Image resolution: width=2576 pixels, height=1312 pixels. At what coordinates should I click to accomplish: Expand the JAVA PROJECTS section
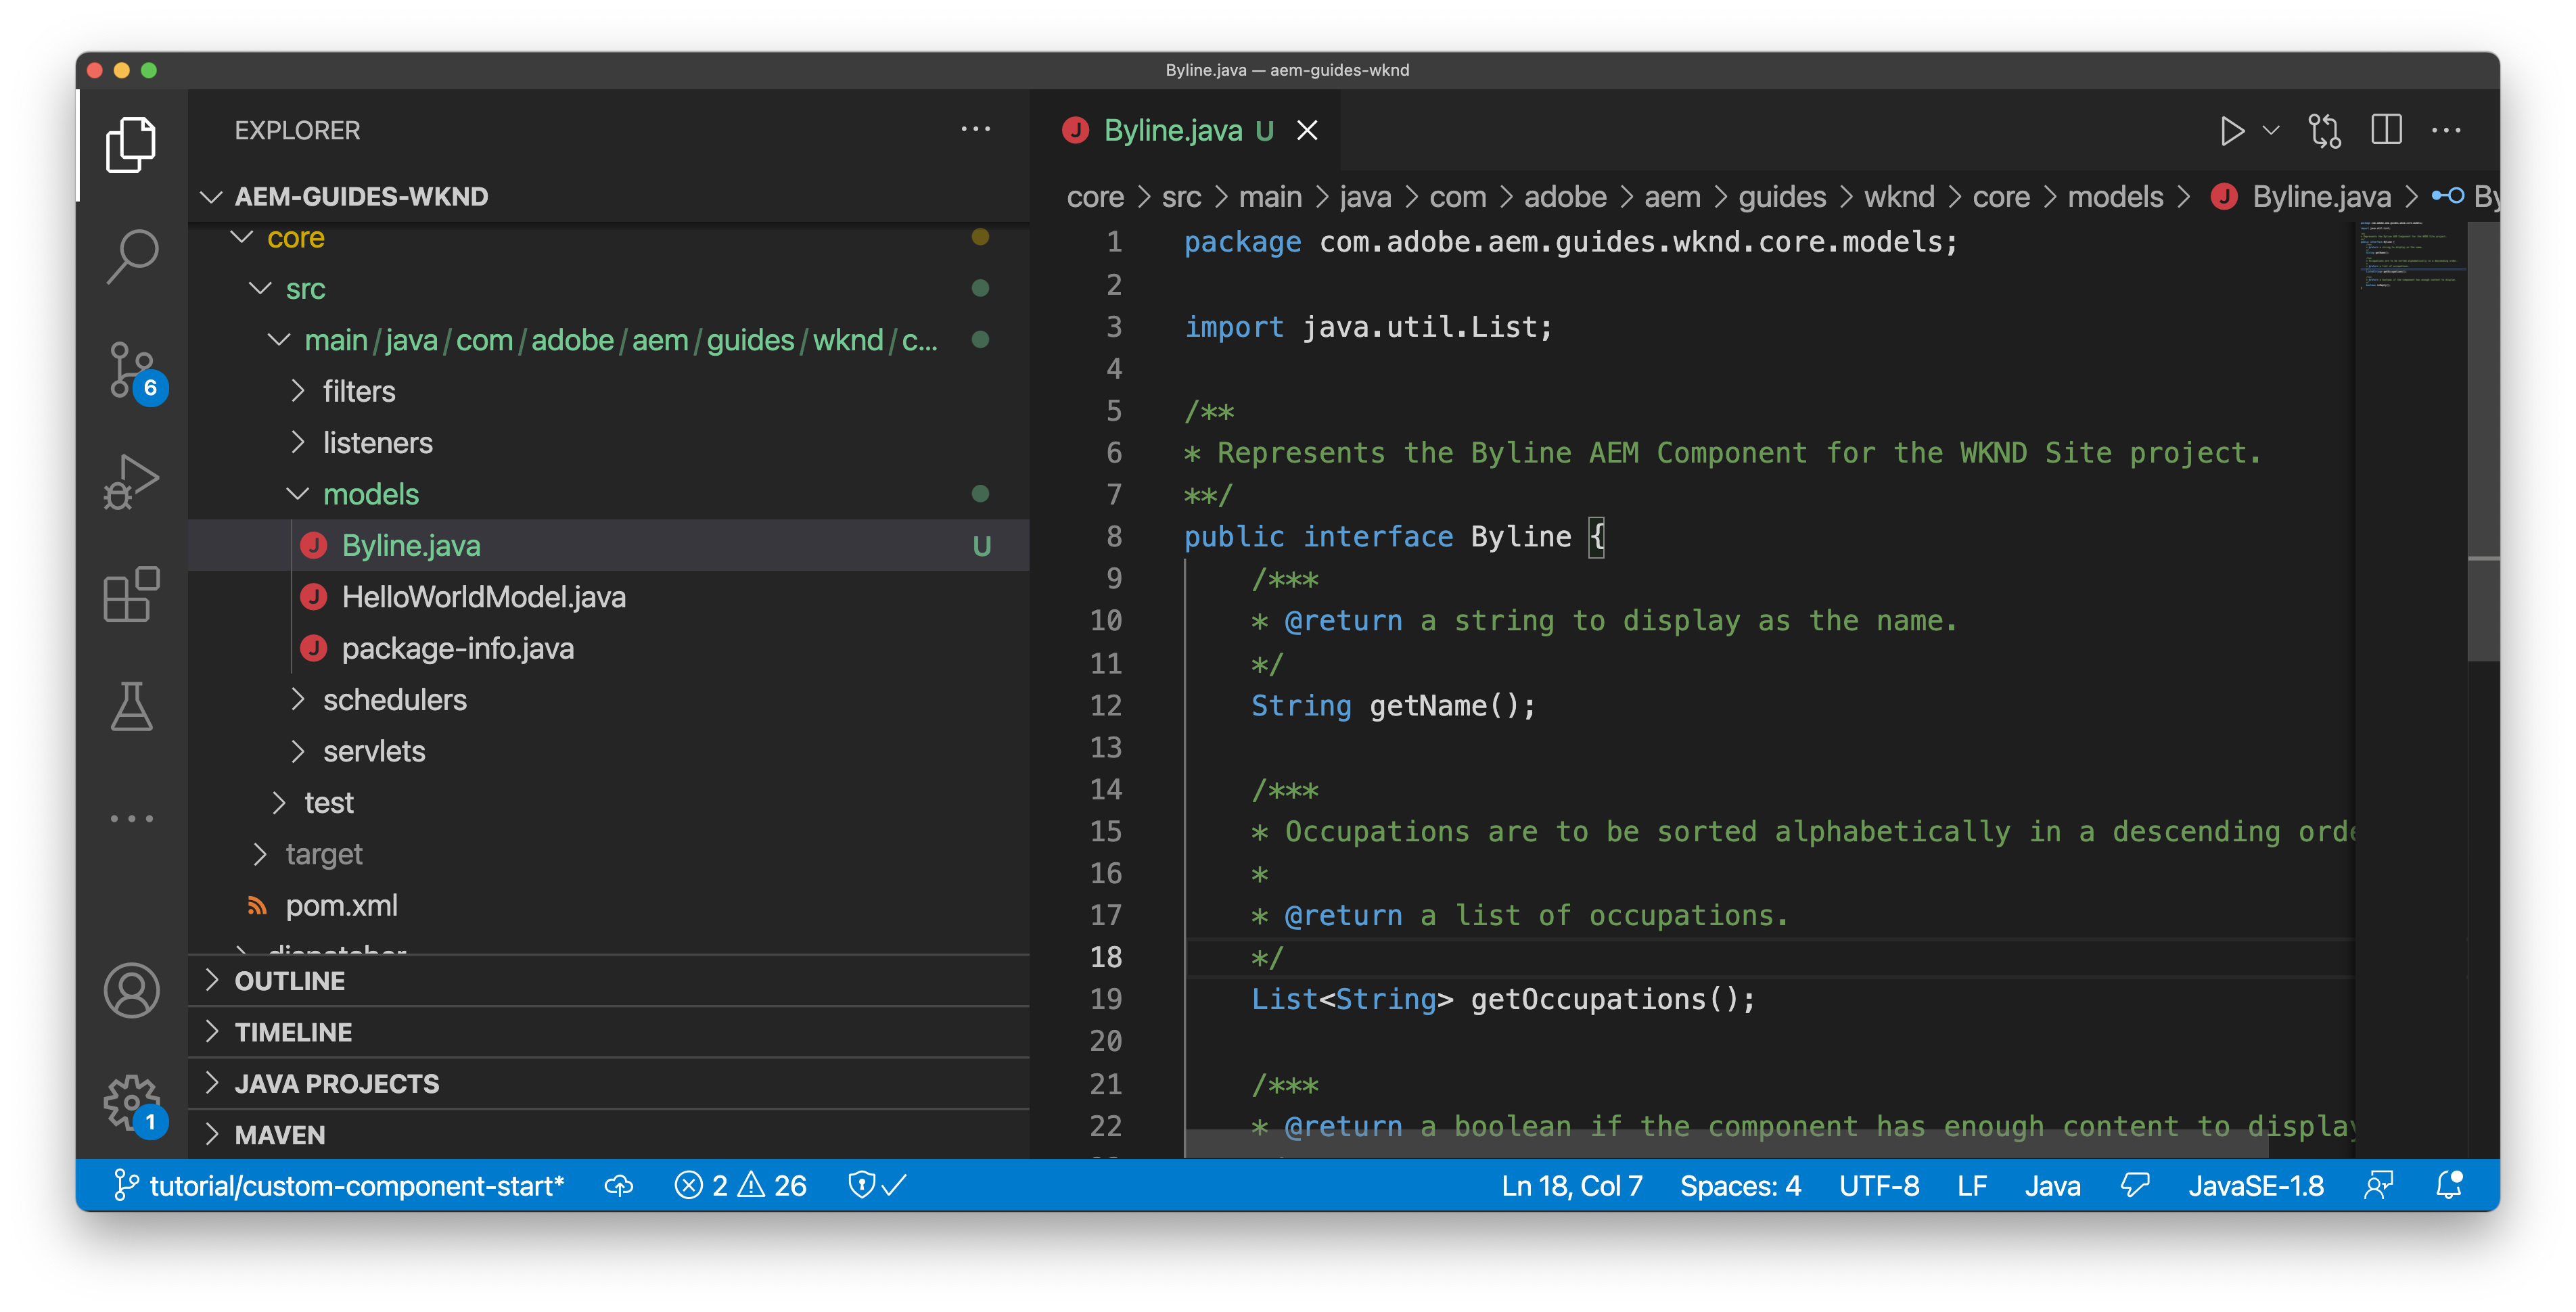336,1083
